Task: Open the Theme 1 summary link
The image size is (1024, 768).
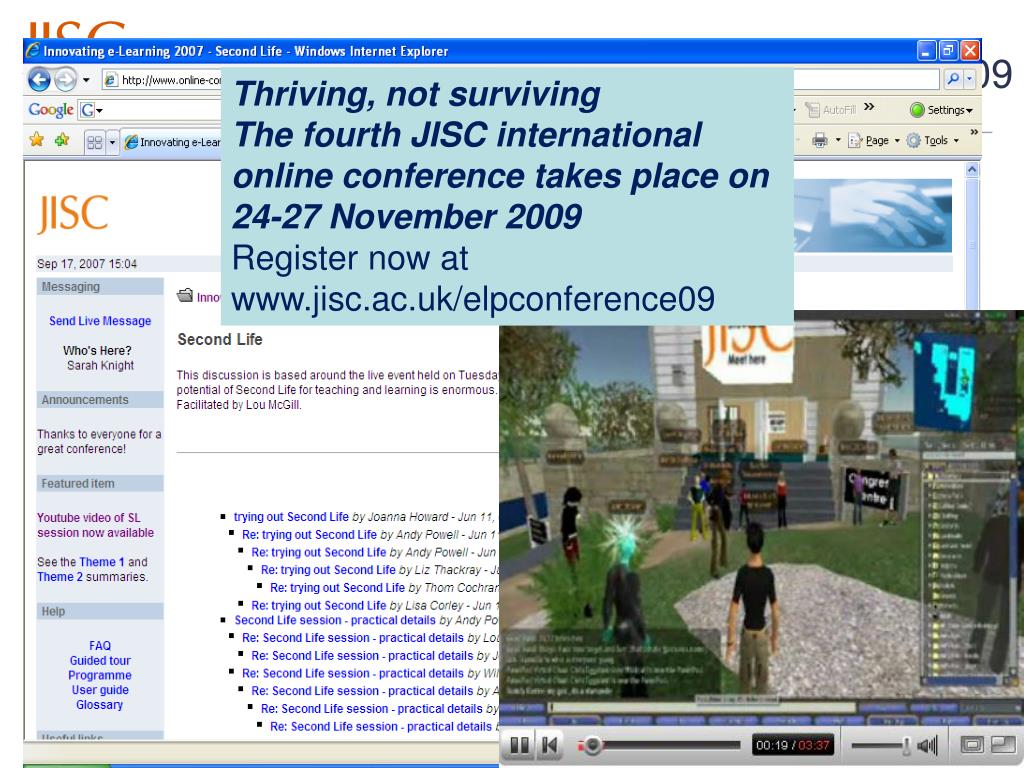Action: tap(102, 562)
